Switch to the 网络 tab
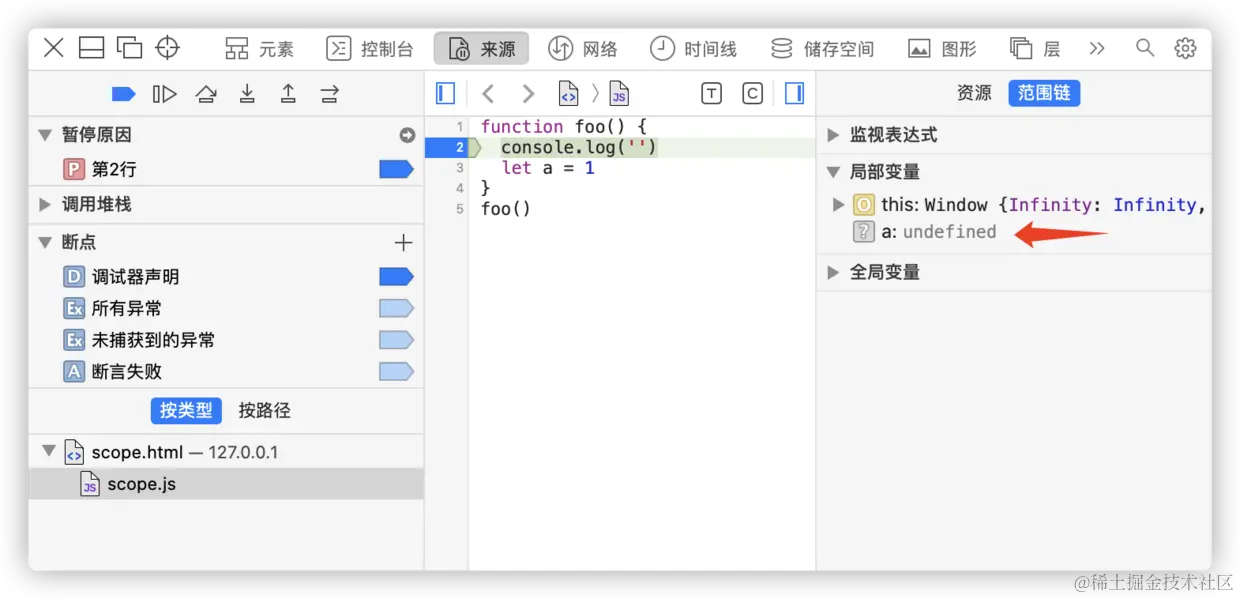The height and width of the screenshot is (599, 1240). point(583,48)
